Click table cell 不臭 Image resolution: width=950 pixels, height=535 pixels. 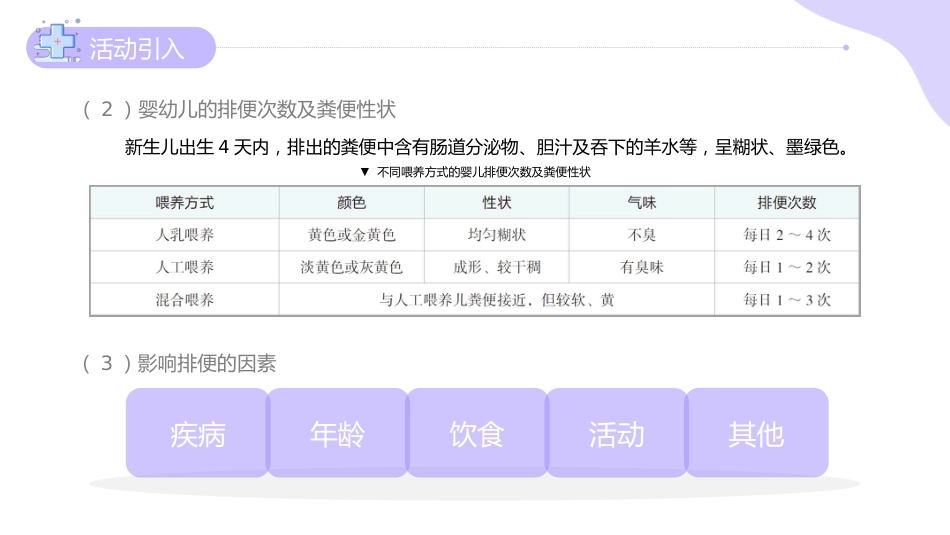[642, 235]
